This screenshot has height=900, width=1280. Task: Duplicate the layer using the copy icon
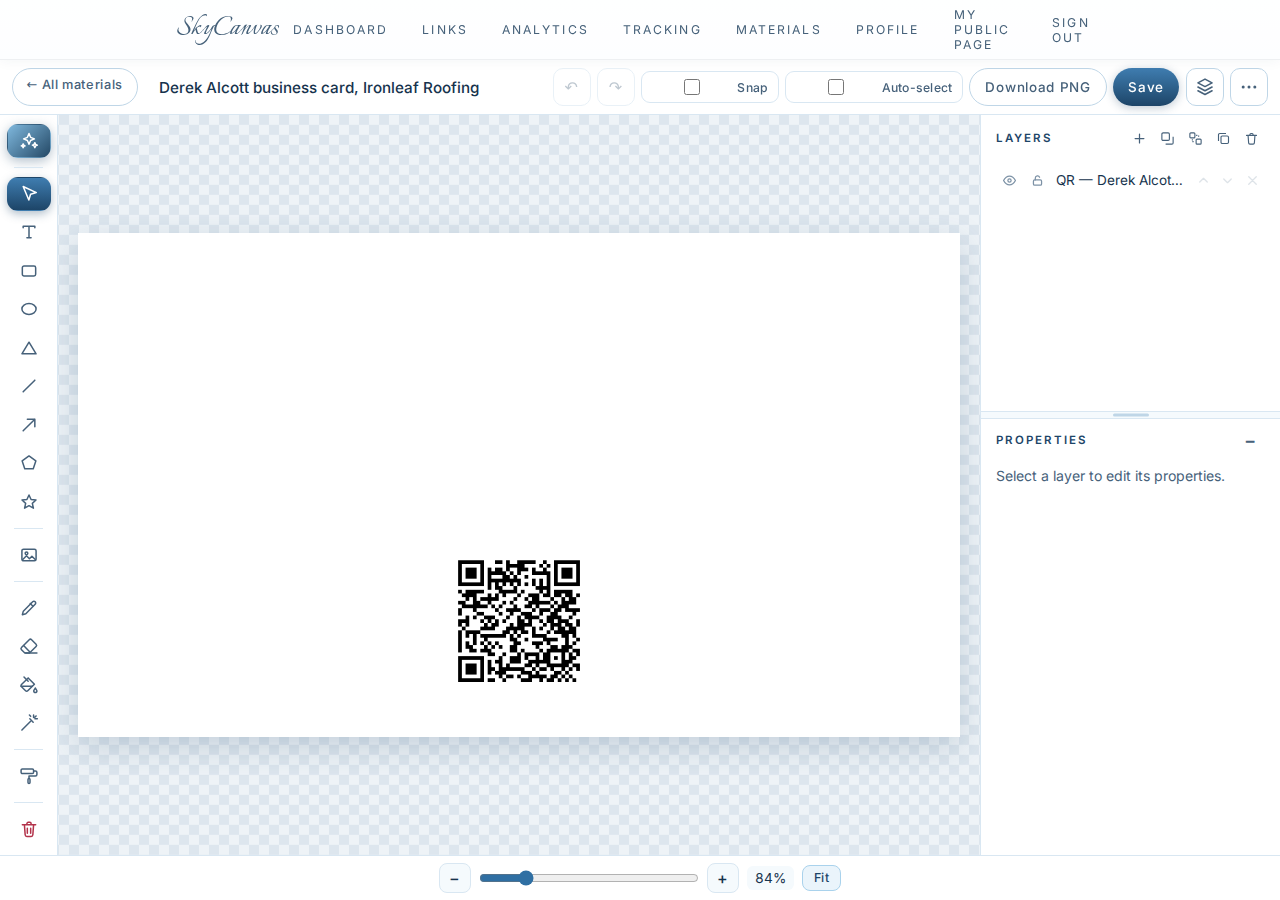tap(1223, 139)
